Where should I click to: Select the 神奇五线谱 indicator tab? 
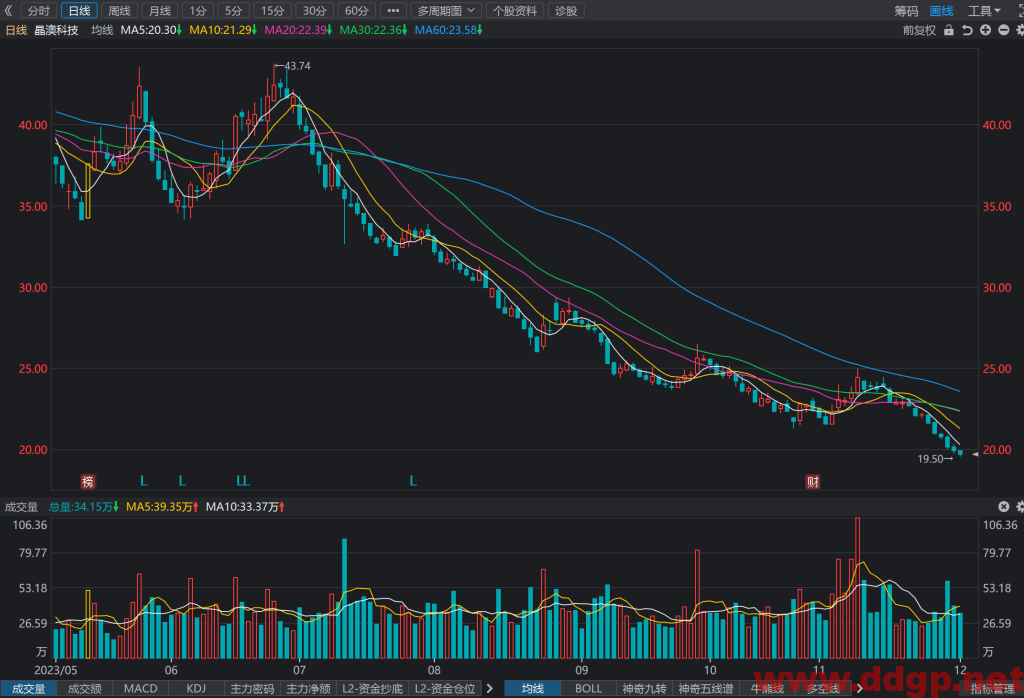point(705,688)
